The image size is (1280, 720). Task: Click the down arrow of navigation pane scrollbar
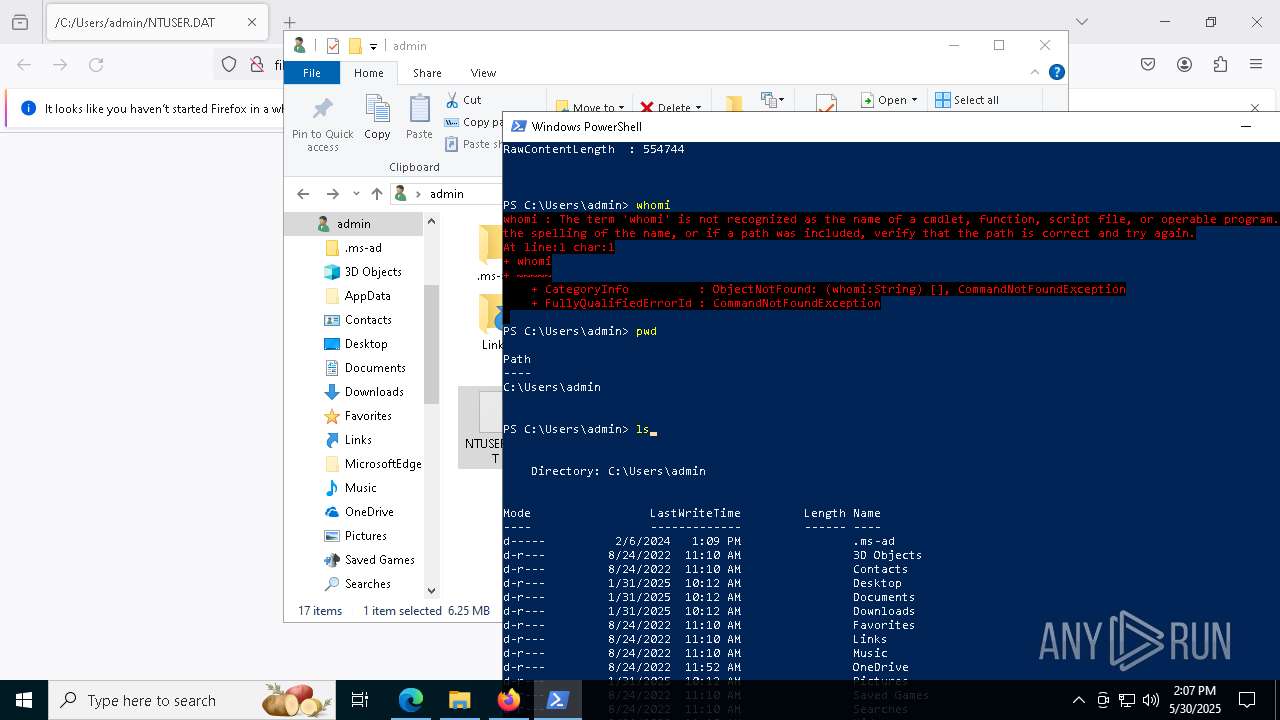[432, 591]
